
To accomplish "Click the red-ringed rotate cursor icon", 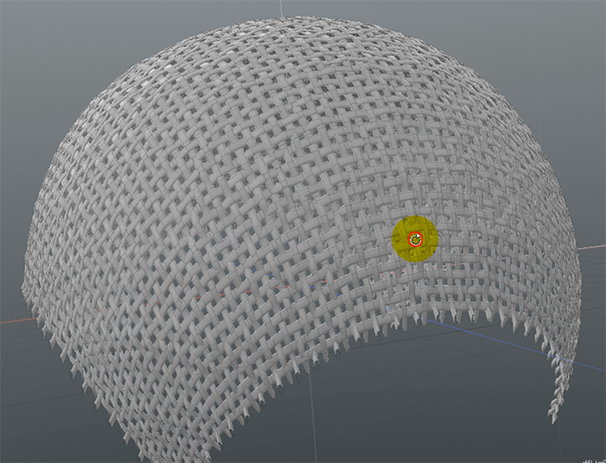I will pos(416,240).
